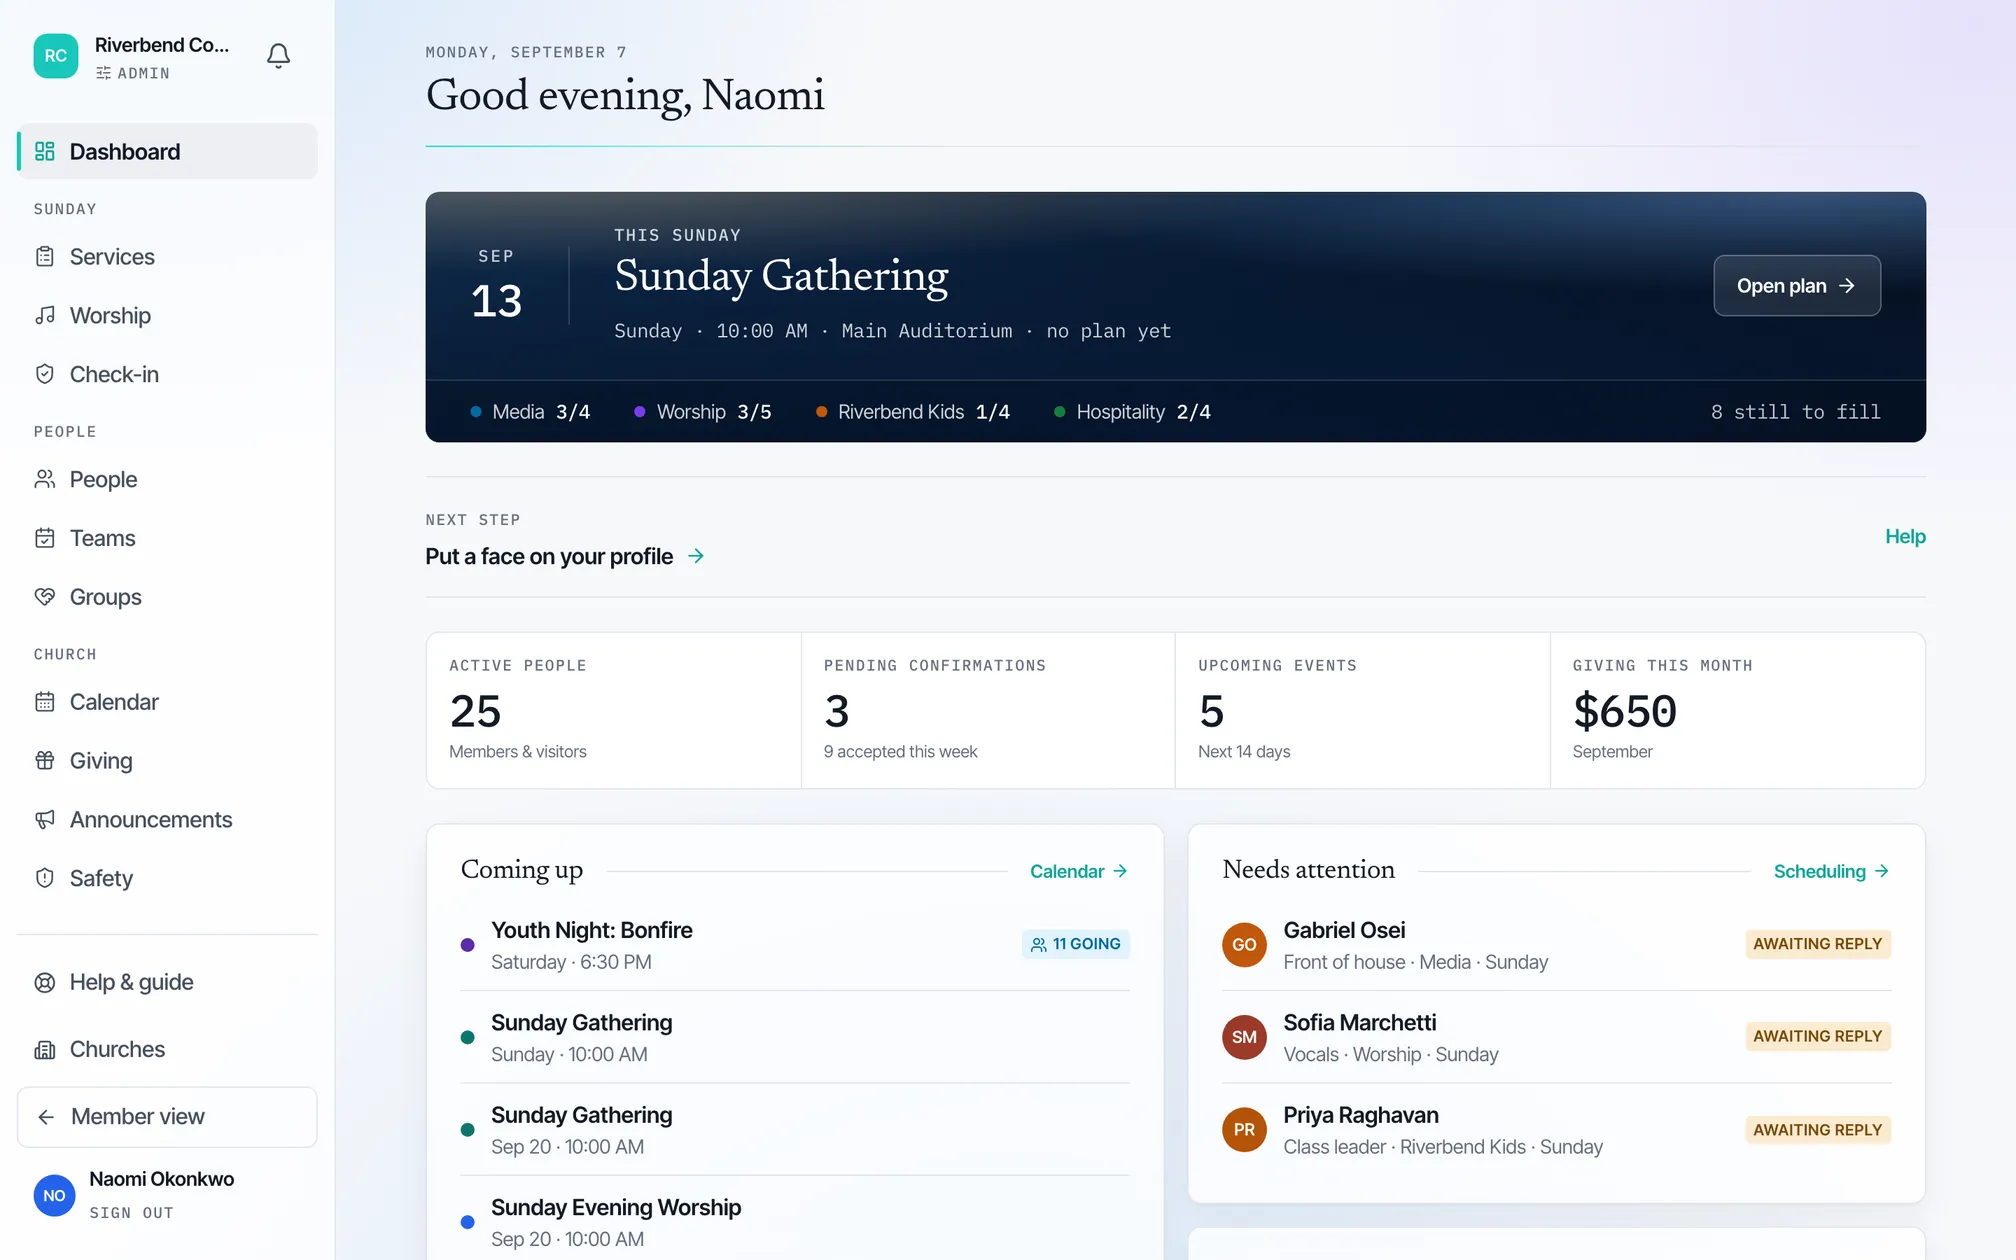
Task: Click the SM avatar for Sofia Marchetti
Action: click(1244, 1037)
